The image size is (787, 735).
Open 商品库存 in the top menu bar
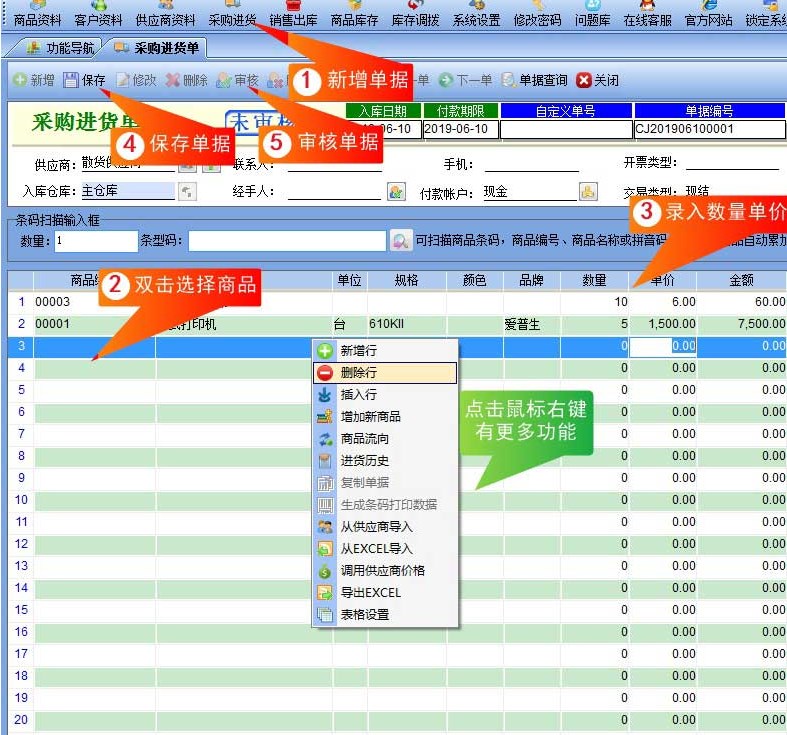pyautogui.click(x=354, y=20)
